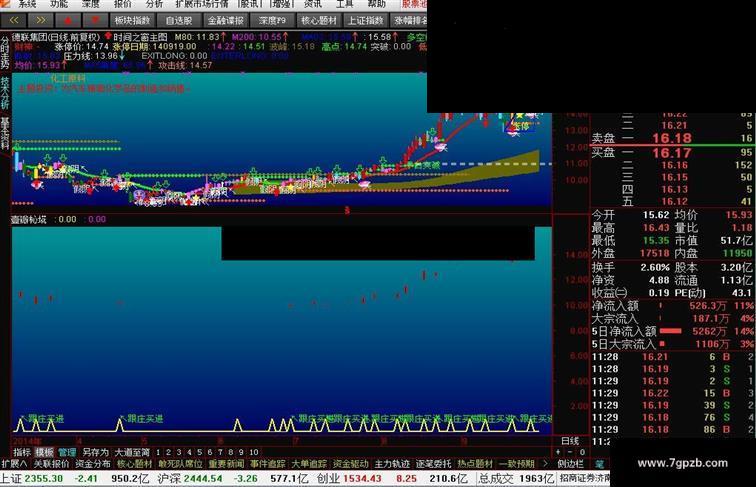Viewport: 756px width, 487px height.
Task: Click the red down arrow toolbar button
Action: 95,20
